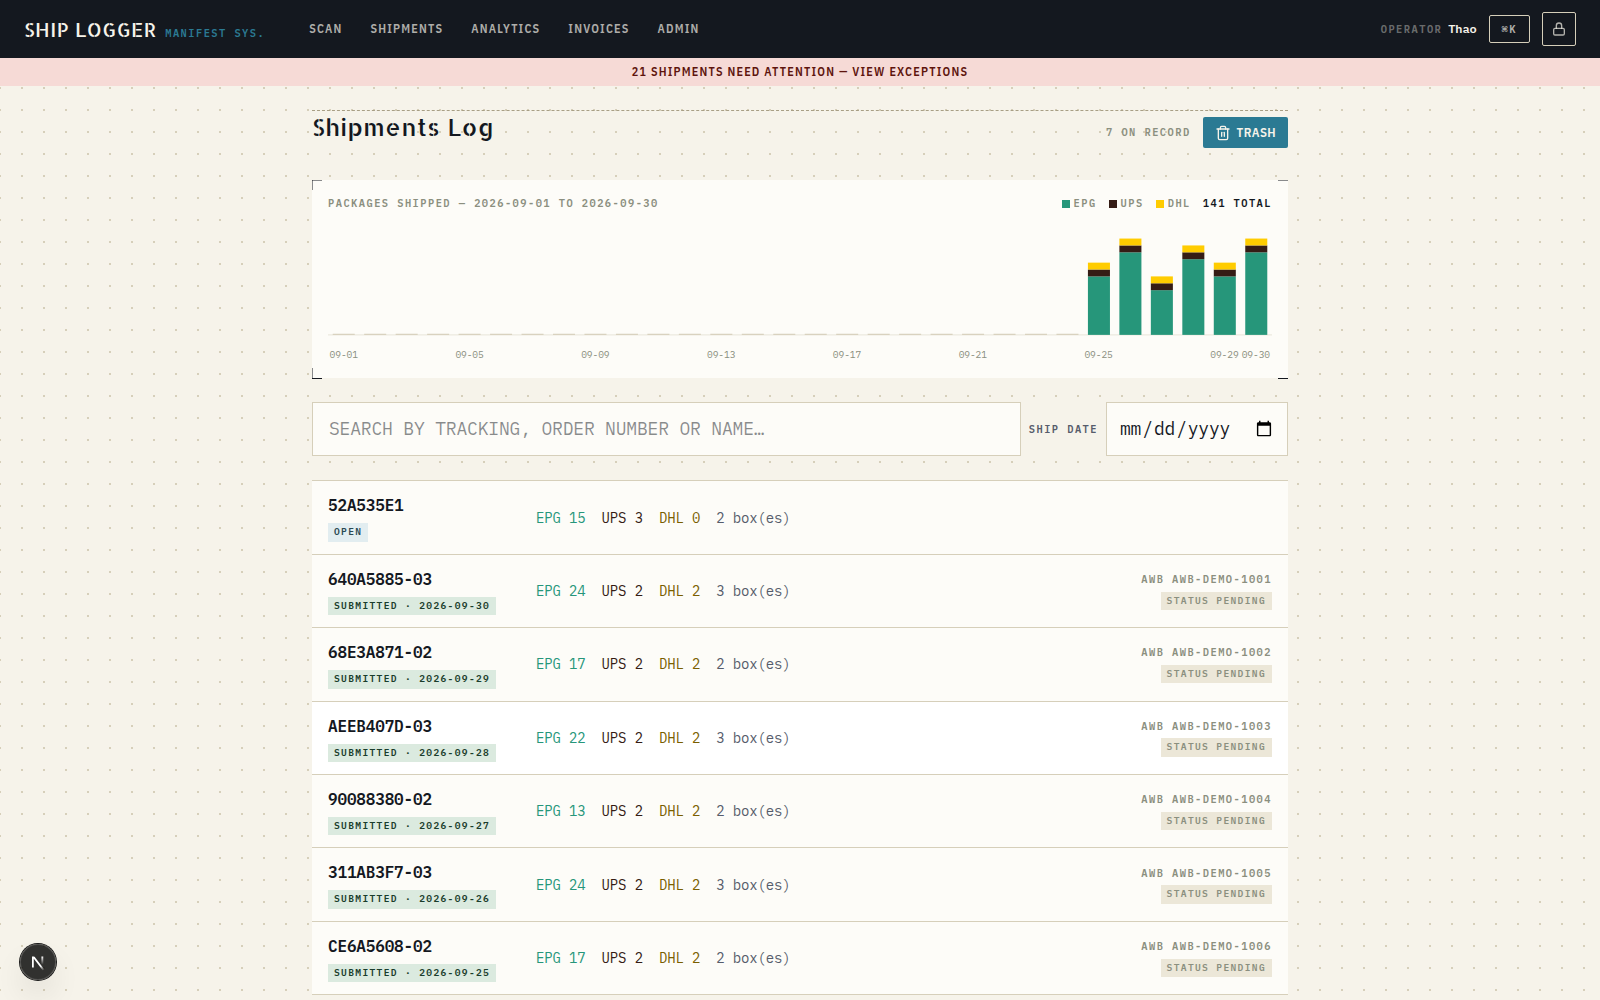Focus the tracking search field
Screen dimensions: 1600x1000
[x=666, y=429]
